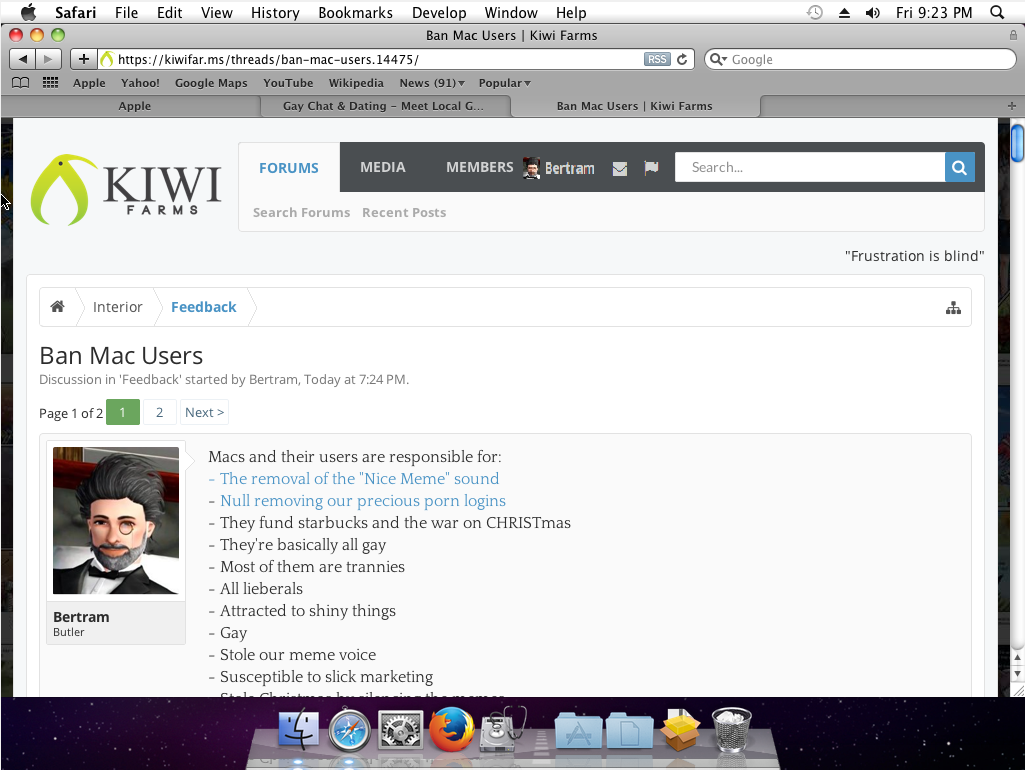
Task: Click Feedback breadcrumb
Action: 204,307
